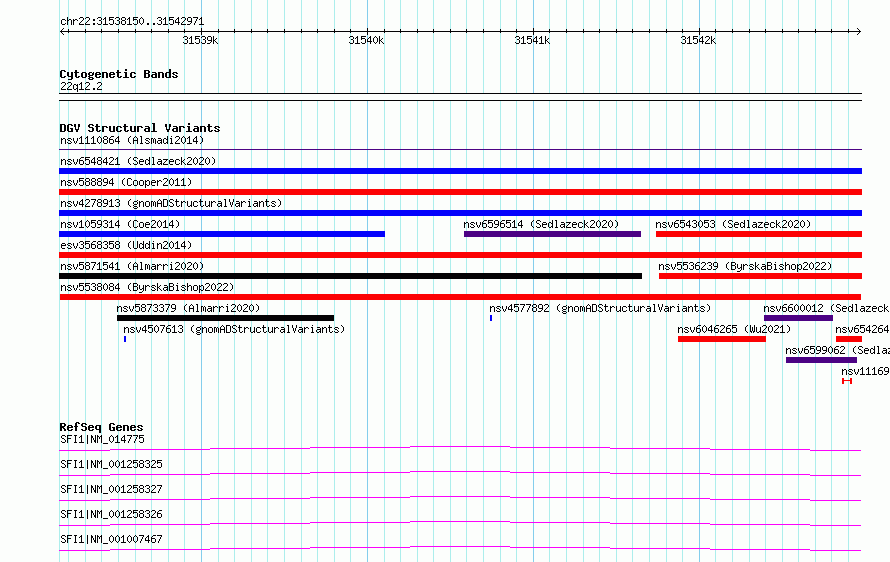Click the magenta intron line of NM_014775

pos(460,447)
